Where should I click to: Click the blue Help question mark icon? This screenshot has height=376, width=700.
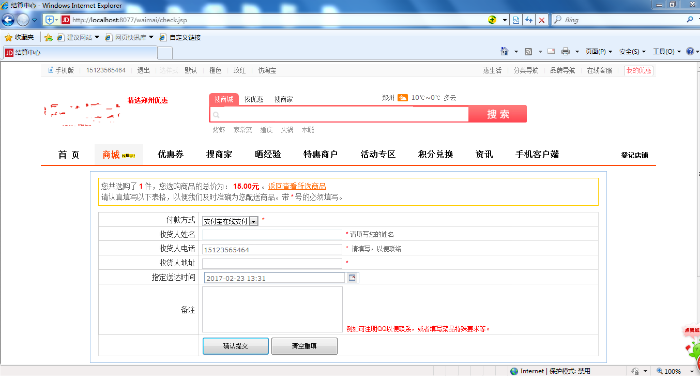click(x=690, y=51)
